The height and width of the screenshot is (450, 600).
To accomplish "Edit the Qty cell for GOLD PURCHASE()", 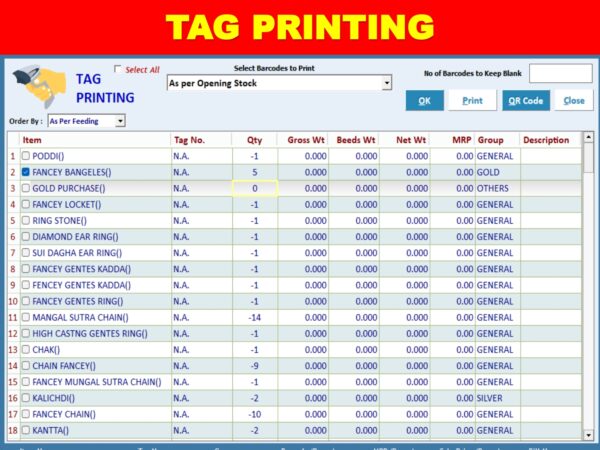I will coord(255,188).
